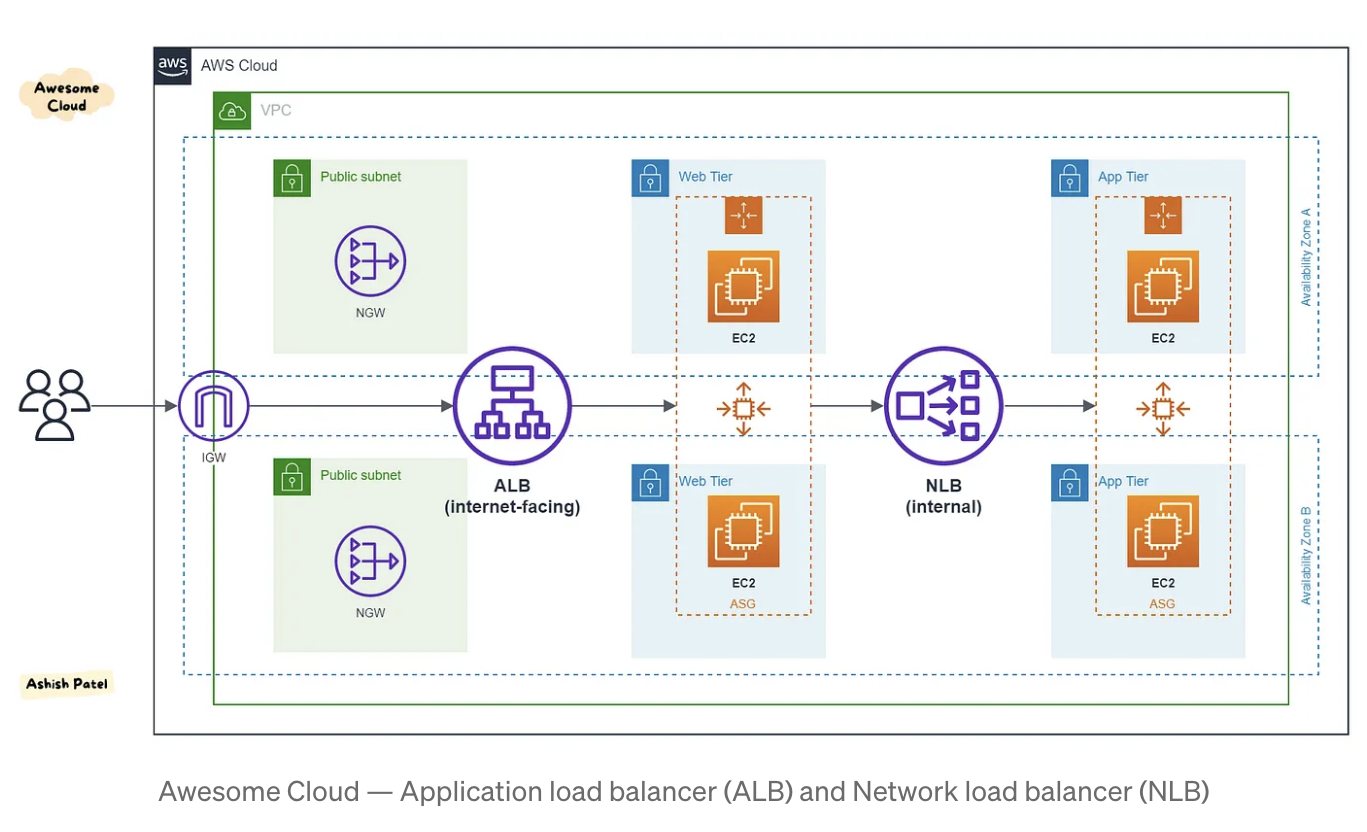1367x832 pixels.
Task: Select the EC2 icon in Zone B Web Tier
Action: [x=743, y=531]
